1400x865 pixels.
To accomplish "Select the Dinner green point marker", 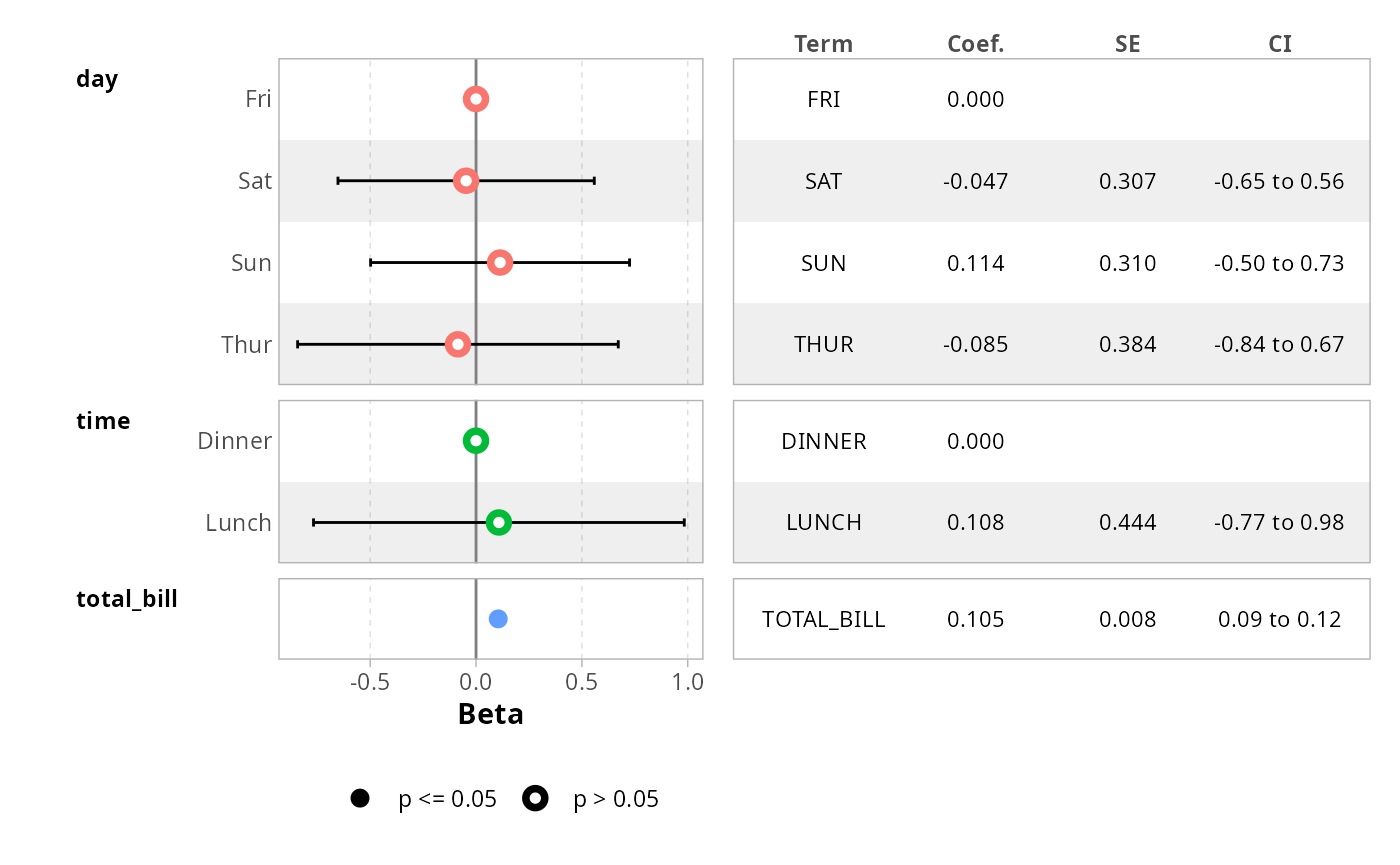I will coord(476,441).
